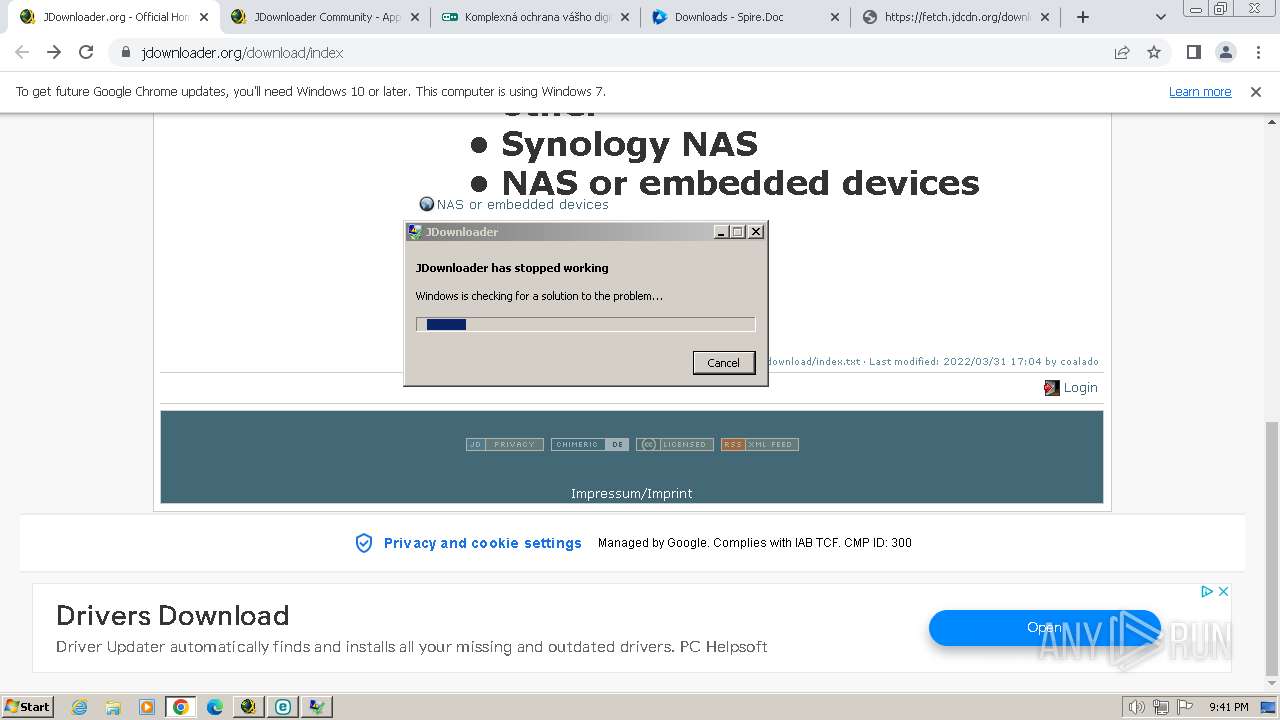Open the tab search dropdown arrow
Image resolution: width=1280 pixels, height=720 pixels.
click(1161, 17)
